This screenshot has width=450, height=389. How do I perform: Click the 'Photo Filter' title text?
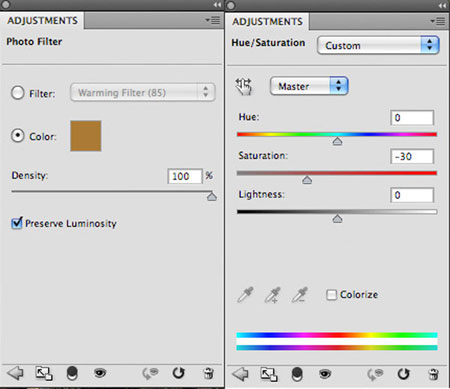point(34,42)
